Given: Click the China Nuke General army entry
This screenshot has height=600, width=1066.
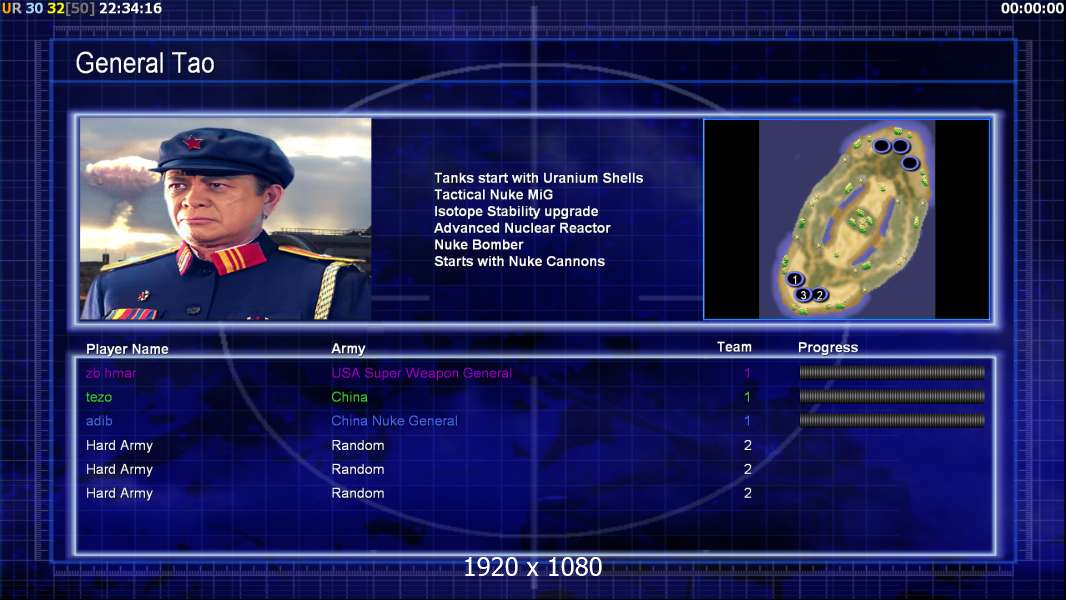Looking at the screenshot, I should coord(394,421).
